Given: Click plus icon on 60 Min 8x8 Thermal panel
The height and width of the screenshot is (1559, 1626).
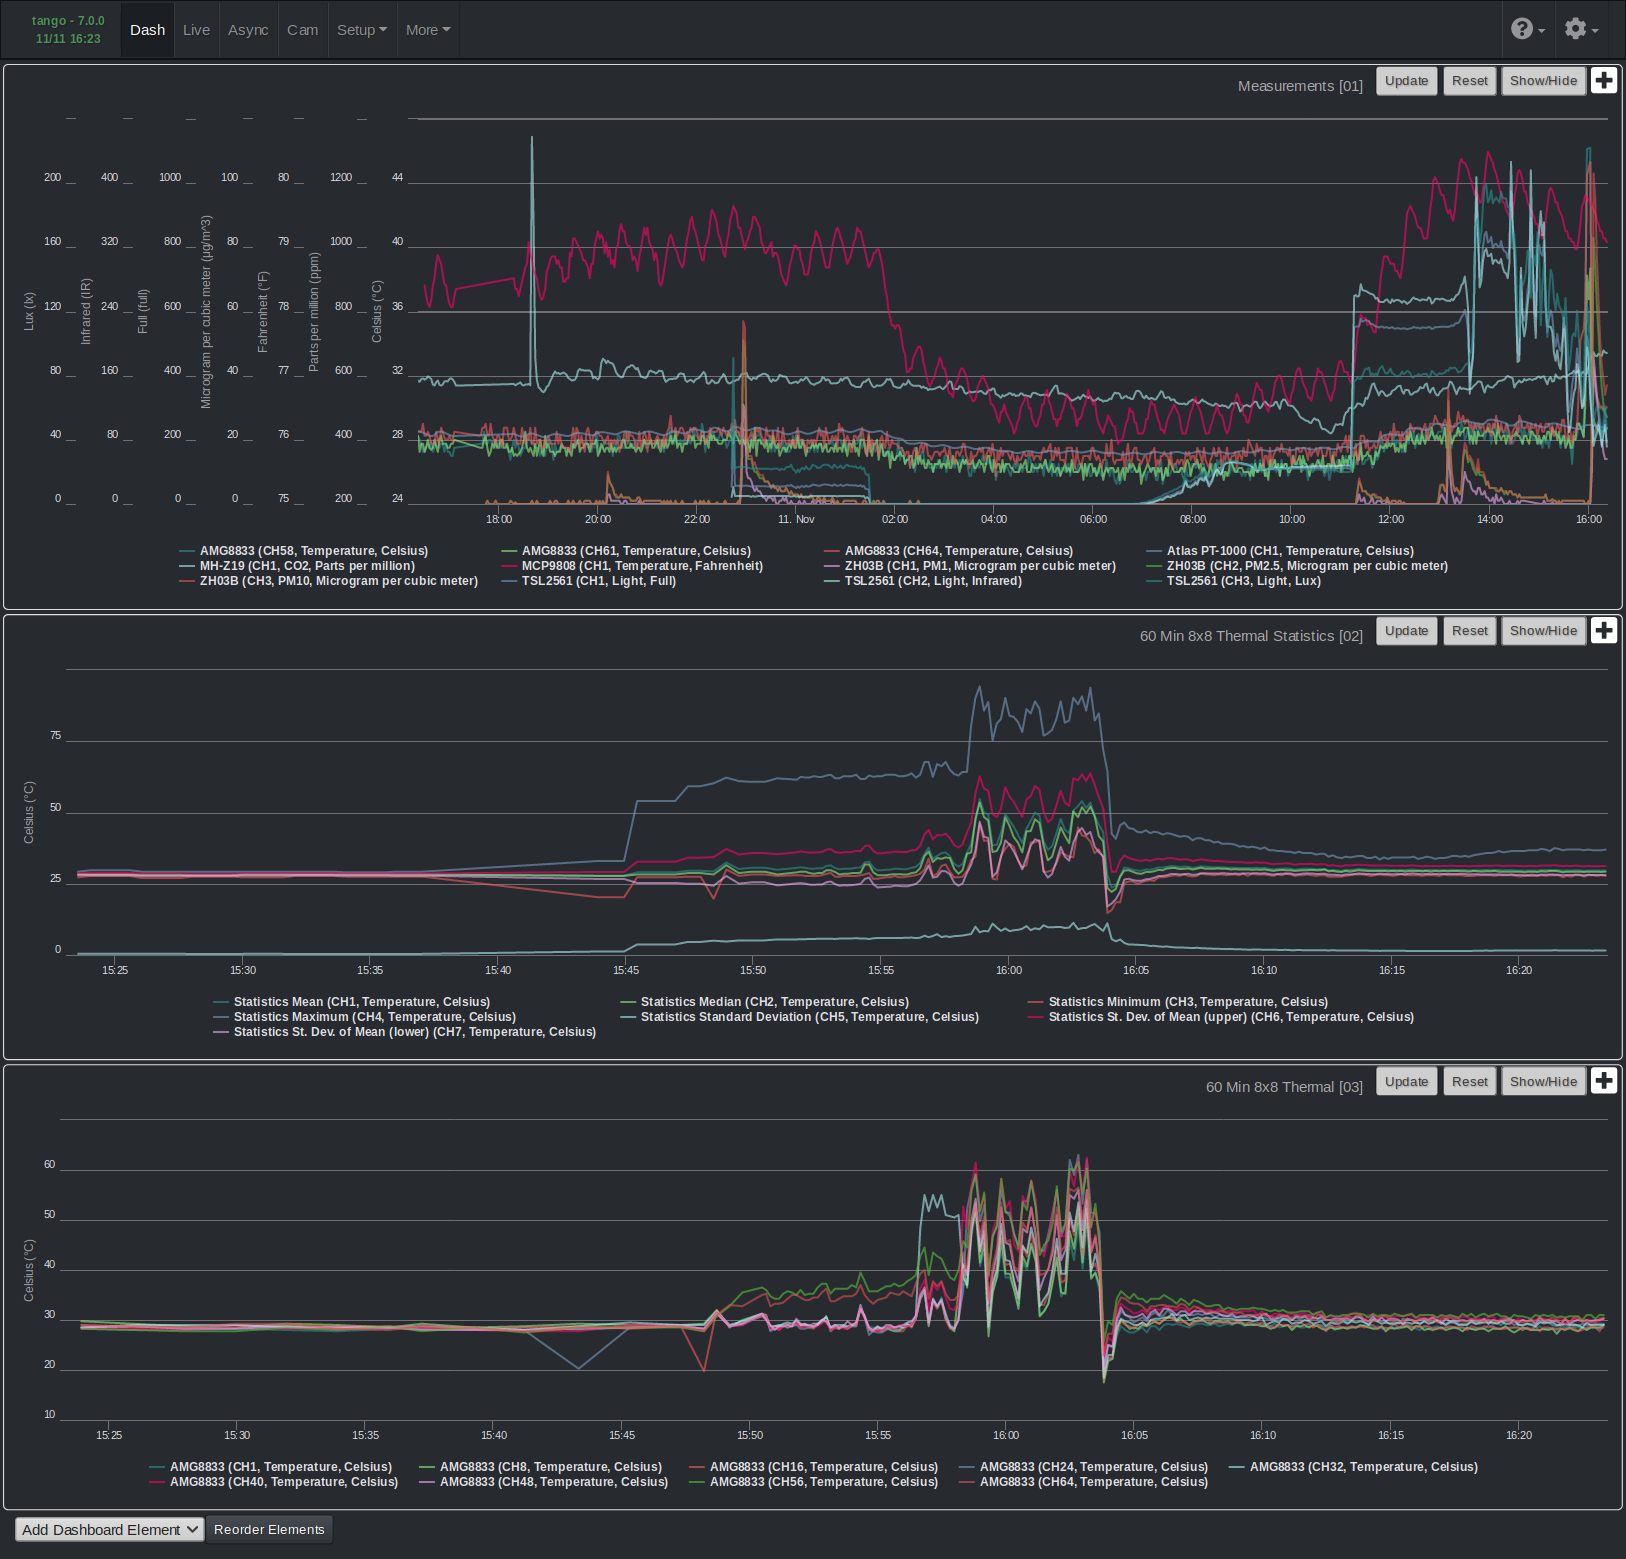Looking at the screenshot, I should (x=1604, y=1080).
